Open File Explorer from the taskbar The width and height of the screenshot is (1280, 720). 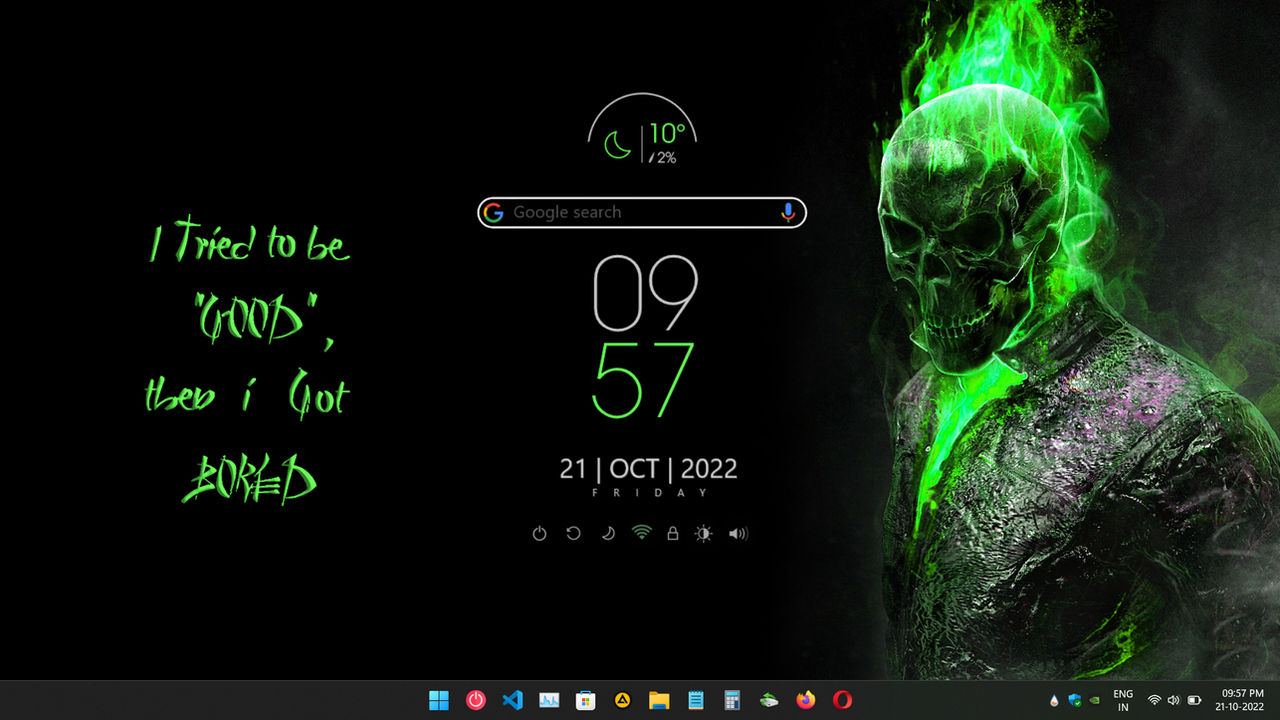point(659,700)
